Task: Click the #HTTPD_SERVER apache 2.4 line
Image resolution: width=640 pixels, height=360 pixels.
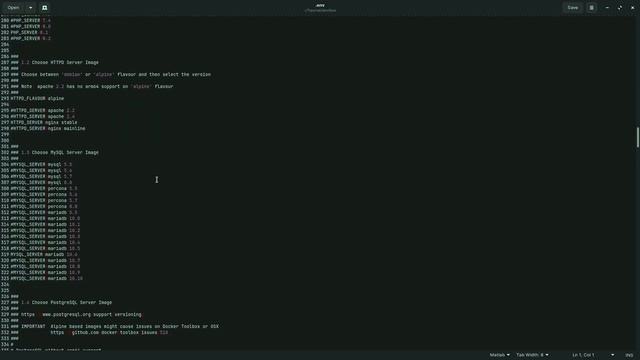Action: pos(42,116)
